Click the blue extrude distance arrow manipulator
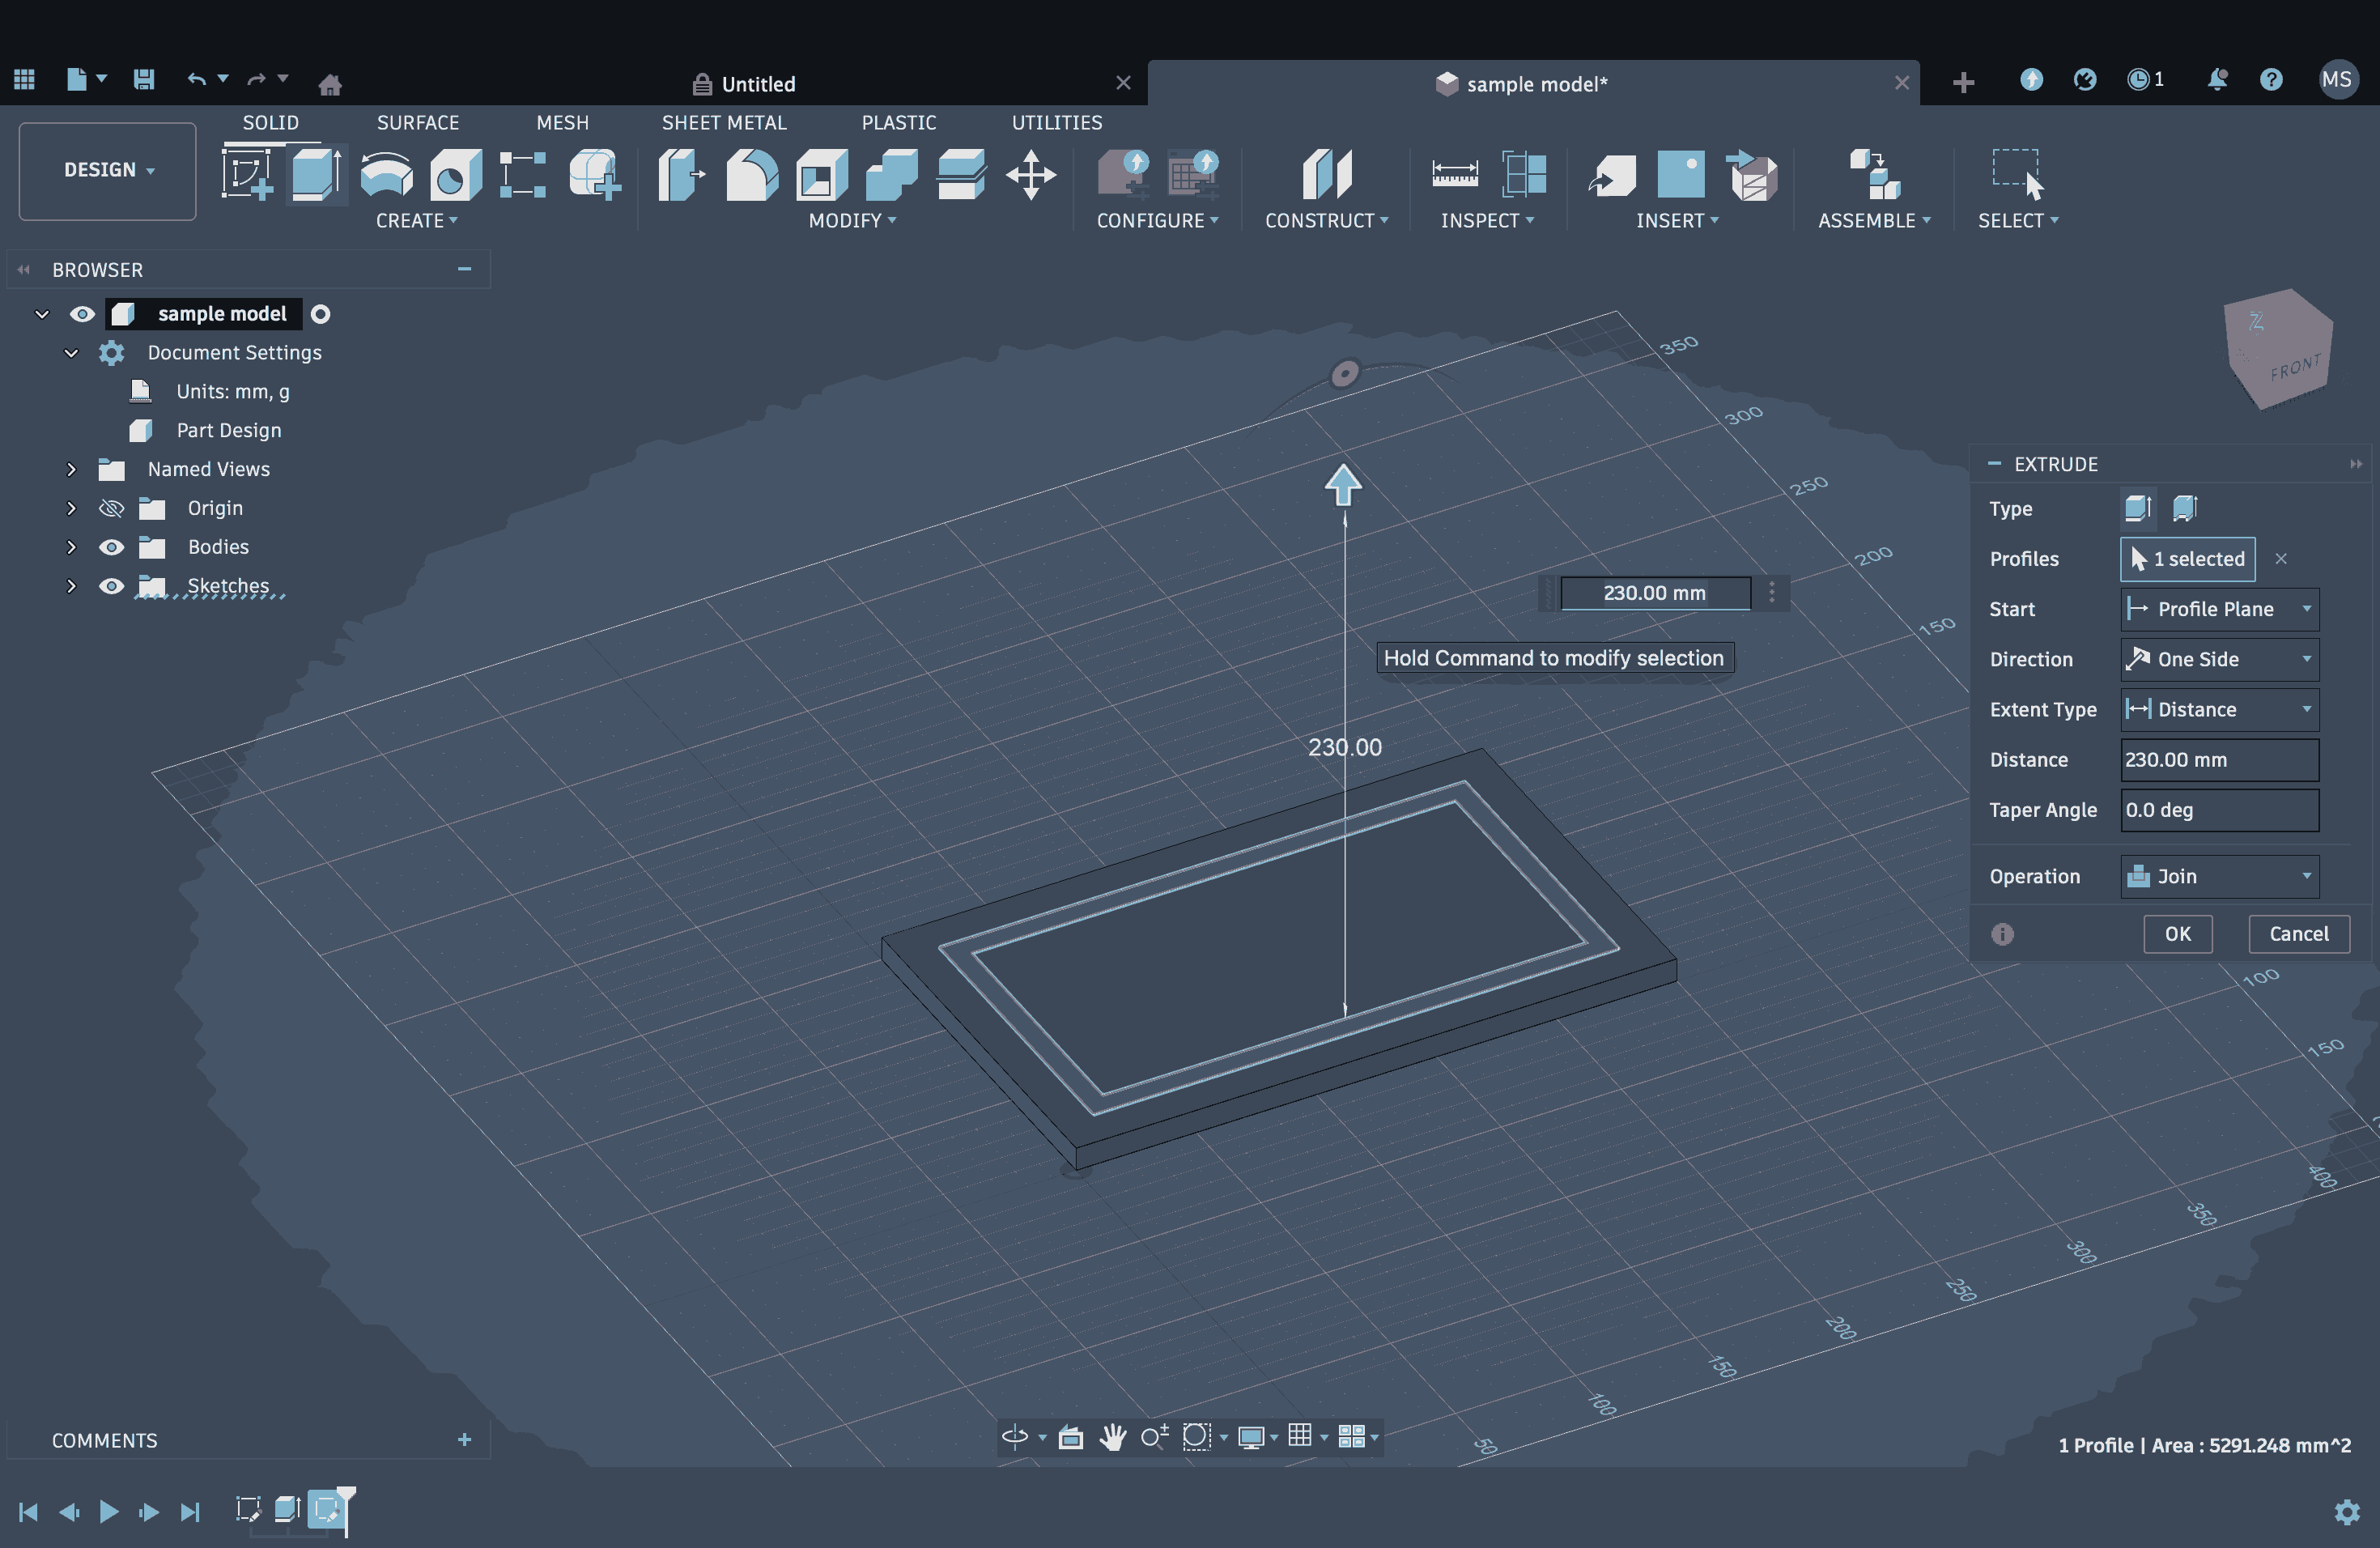 pos(1343,485)
